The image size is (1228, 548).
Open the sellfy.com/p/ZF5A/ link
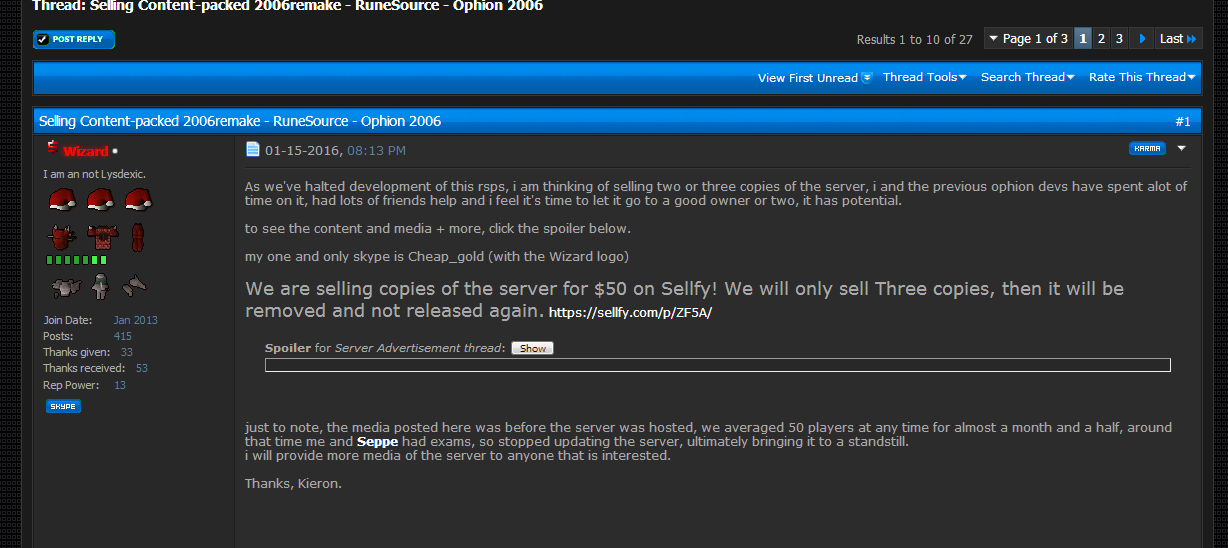(x=630, y=313)
